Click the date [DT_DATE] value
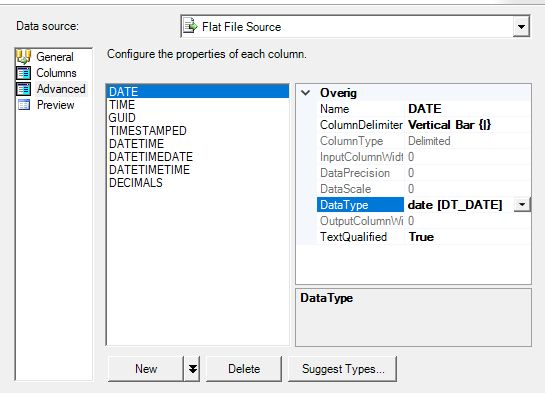The width and height of the screenshot is (545, 393). [455, 205]
